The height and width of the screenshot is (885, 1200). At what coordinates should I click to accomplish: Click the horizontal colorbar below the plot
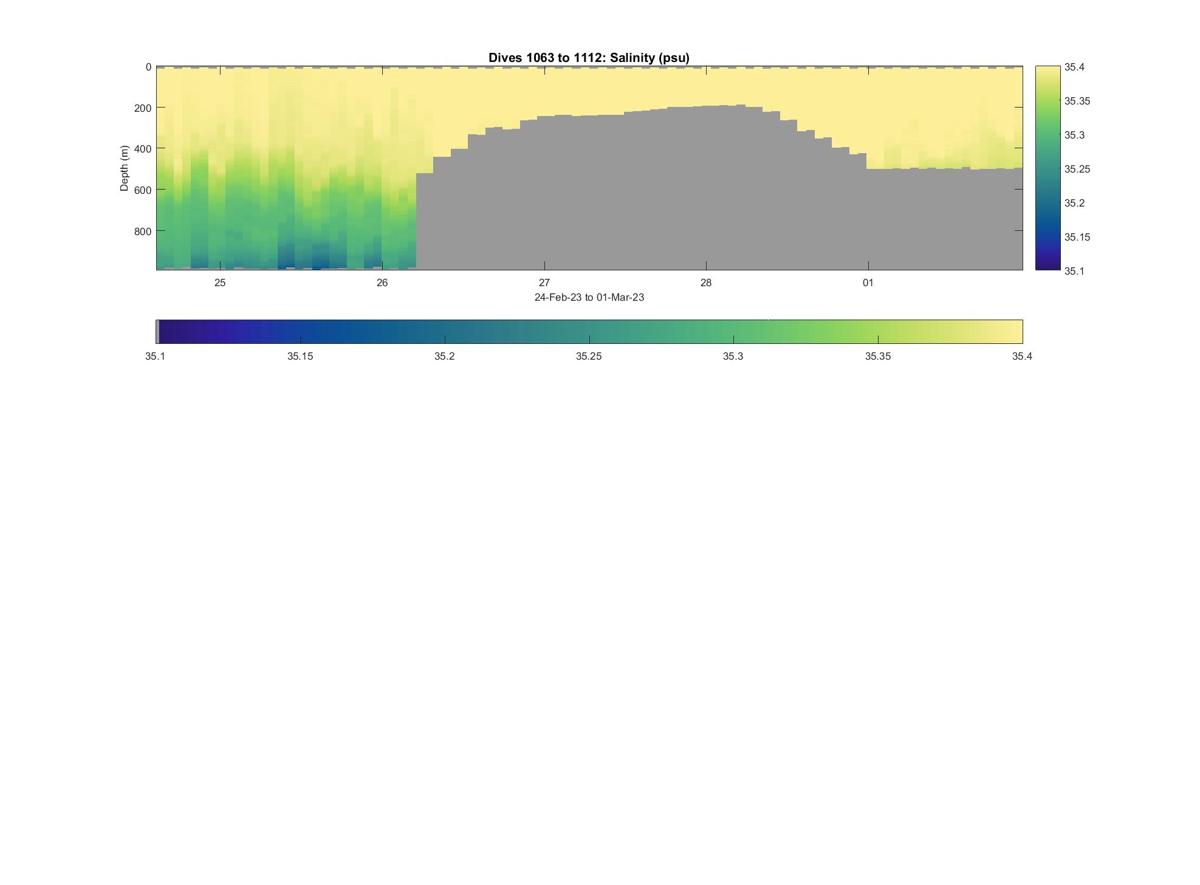coord(589,332)
